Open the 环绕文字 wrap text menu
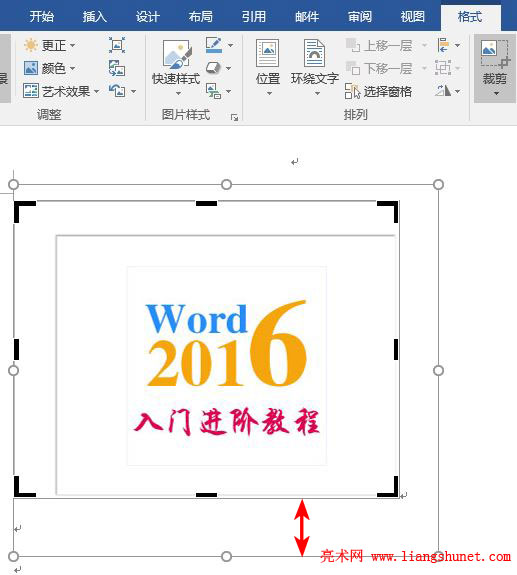The width and height of the screenshot is (517, 575). click(315, 68)
